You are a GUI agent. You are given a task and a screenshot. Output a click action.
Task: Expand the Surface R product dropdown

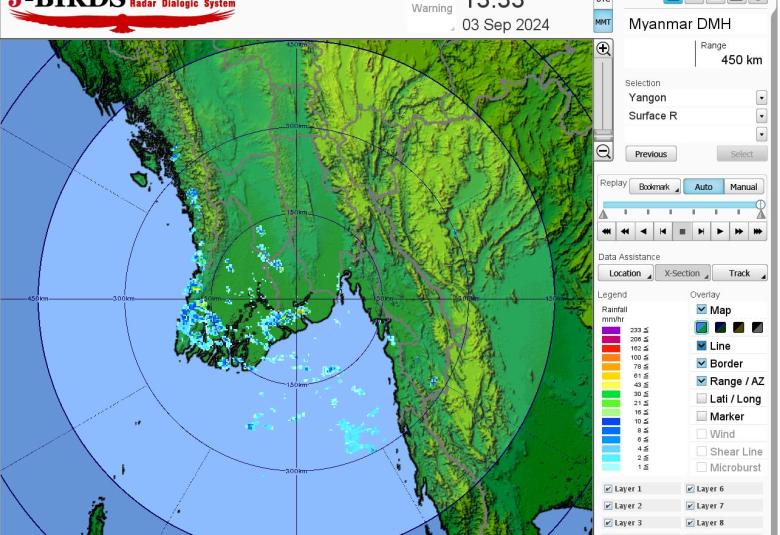point(761,116)
